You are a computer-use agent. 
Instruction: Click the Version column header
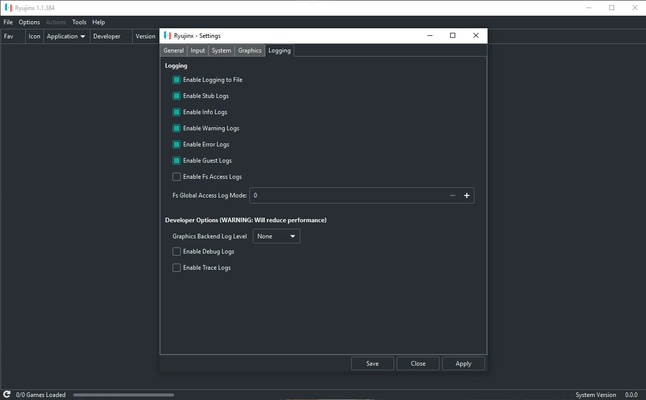pyautogui.click(x=145, y=36)
